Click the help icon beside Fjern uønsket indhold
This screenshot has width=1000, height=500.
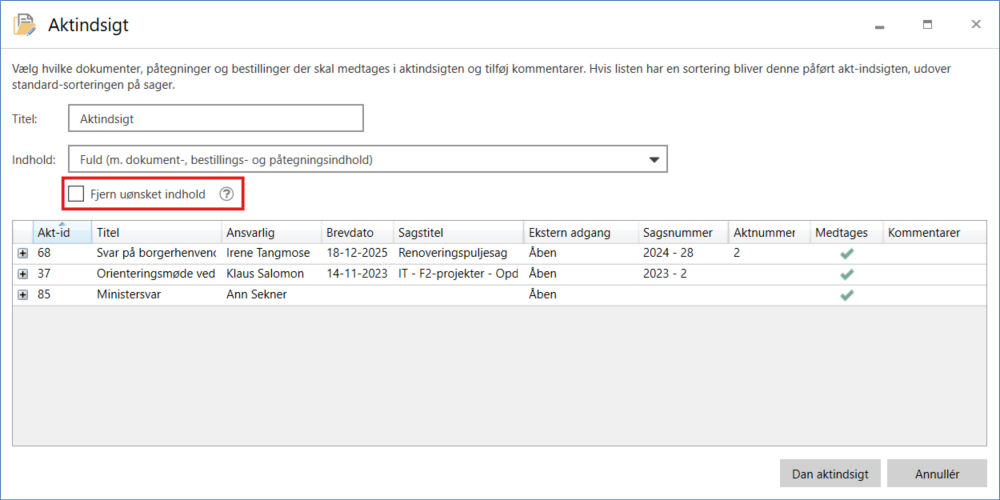(x=227, y=194)
